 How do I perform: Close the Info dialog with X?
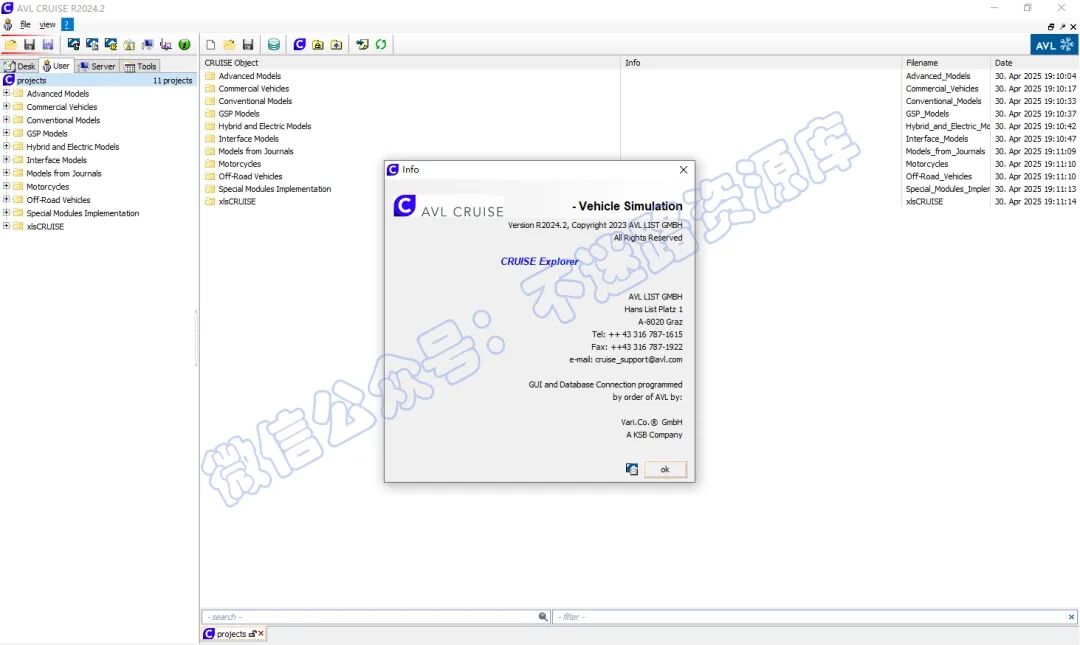[683, 170]
